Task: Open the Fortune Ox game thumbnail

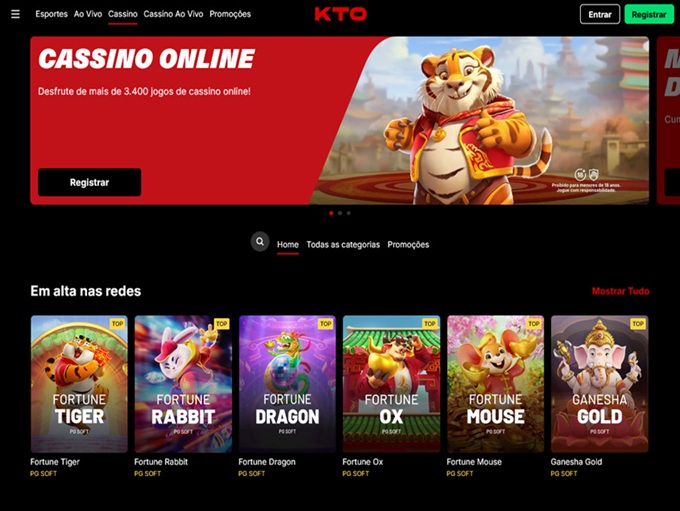Action: (391, 384)
